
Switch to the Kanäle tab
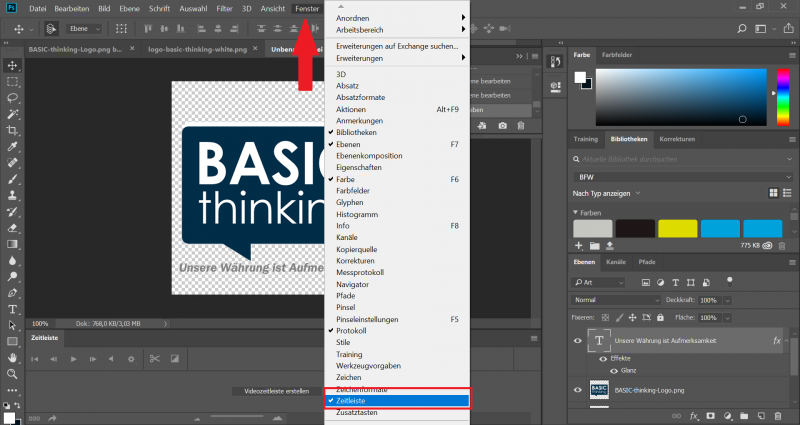pyautogui.click(x=616, y=262)
